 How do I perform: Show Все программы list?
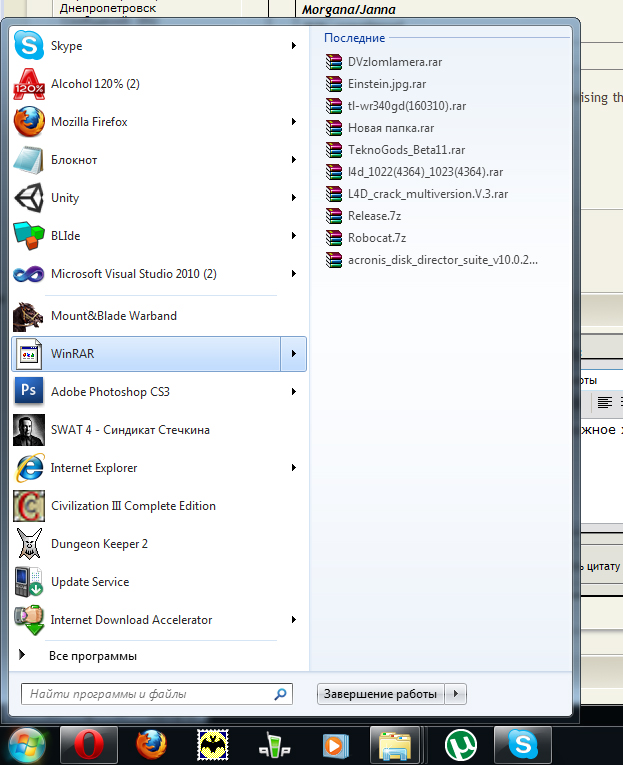pyautogui.click(x=92, y=656)
